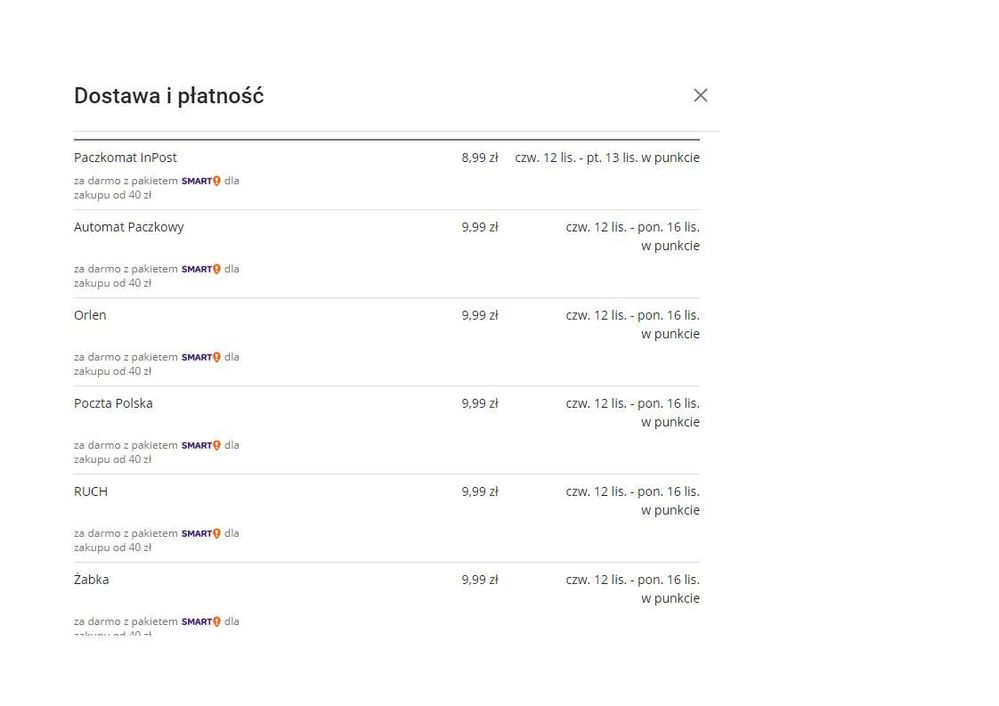999x706 pixels.
Task: Click the SMART badge under Orlen
Action: 201,357
